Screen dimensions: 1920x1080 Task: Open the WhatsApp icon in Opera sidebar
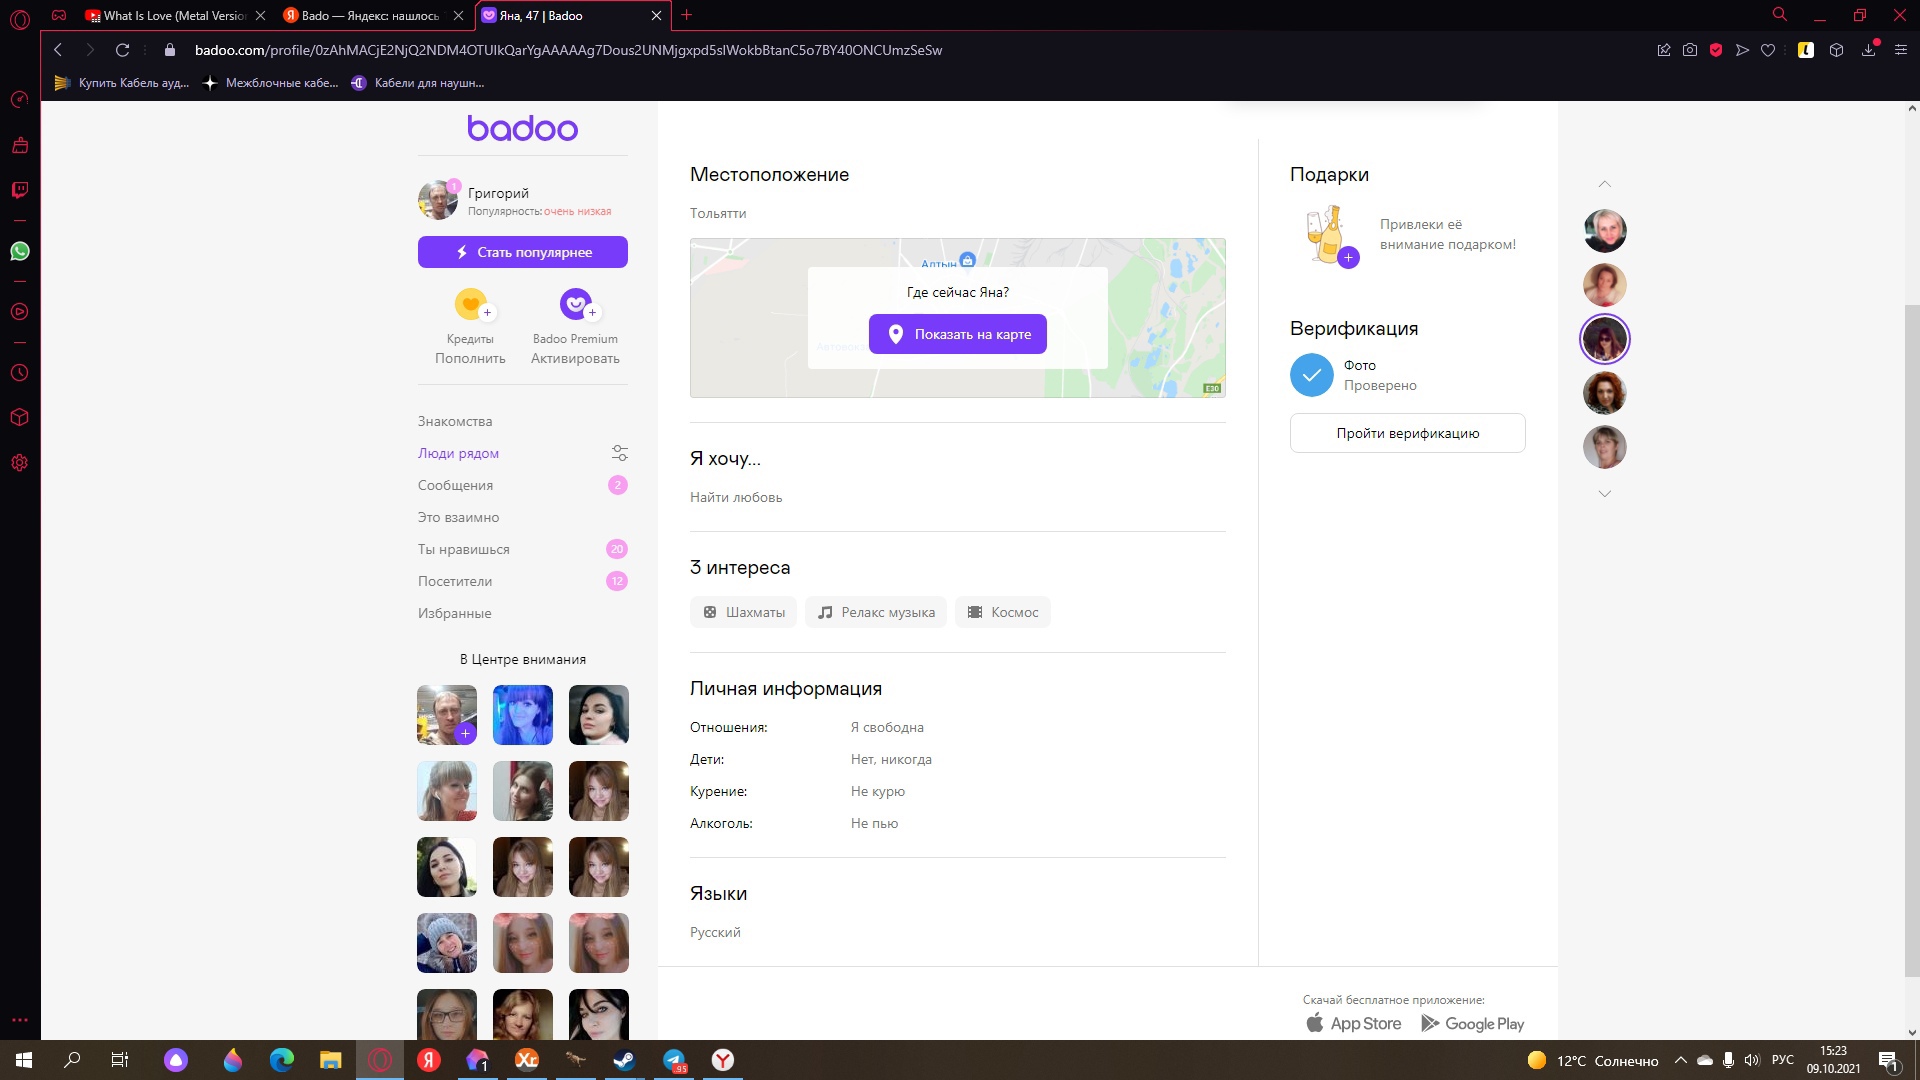click(x=19, y=251)
